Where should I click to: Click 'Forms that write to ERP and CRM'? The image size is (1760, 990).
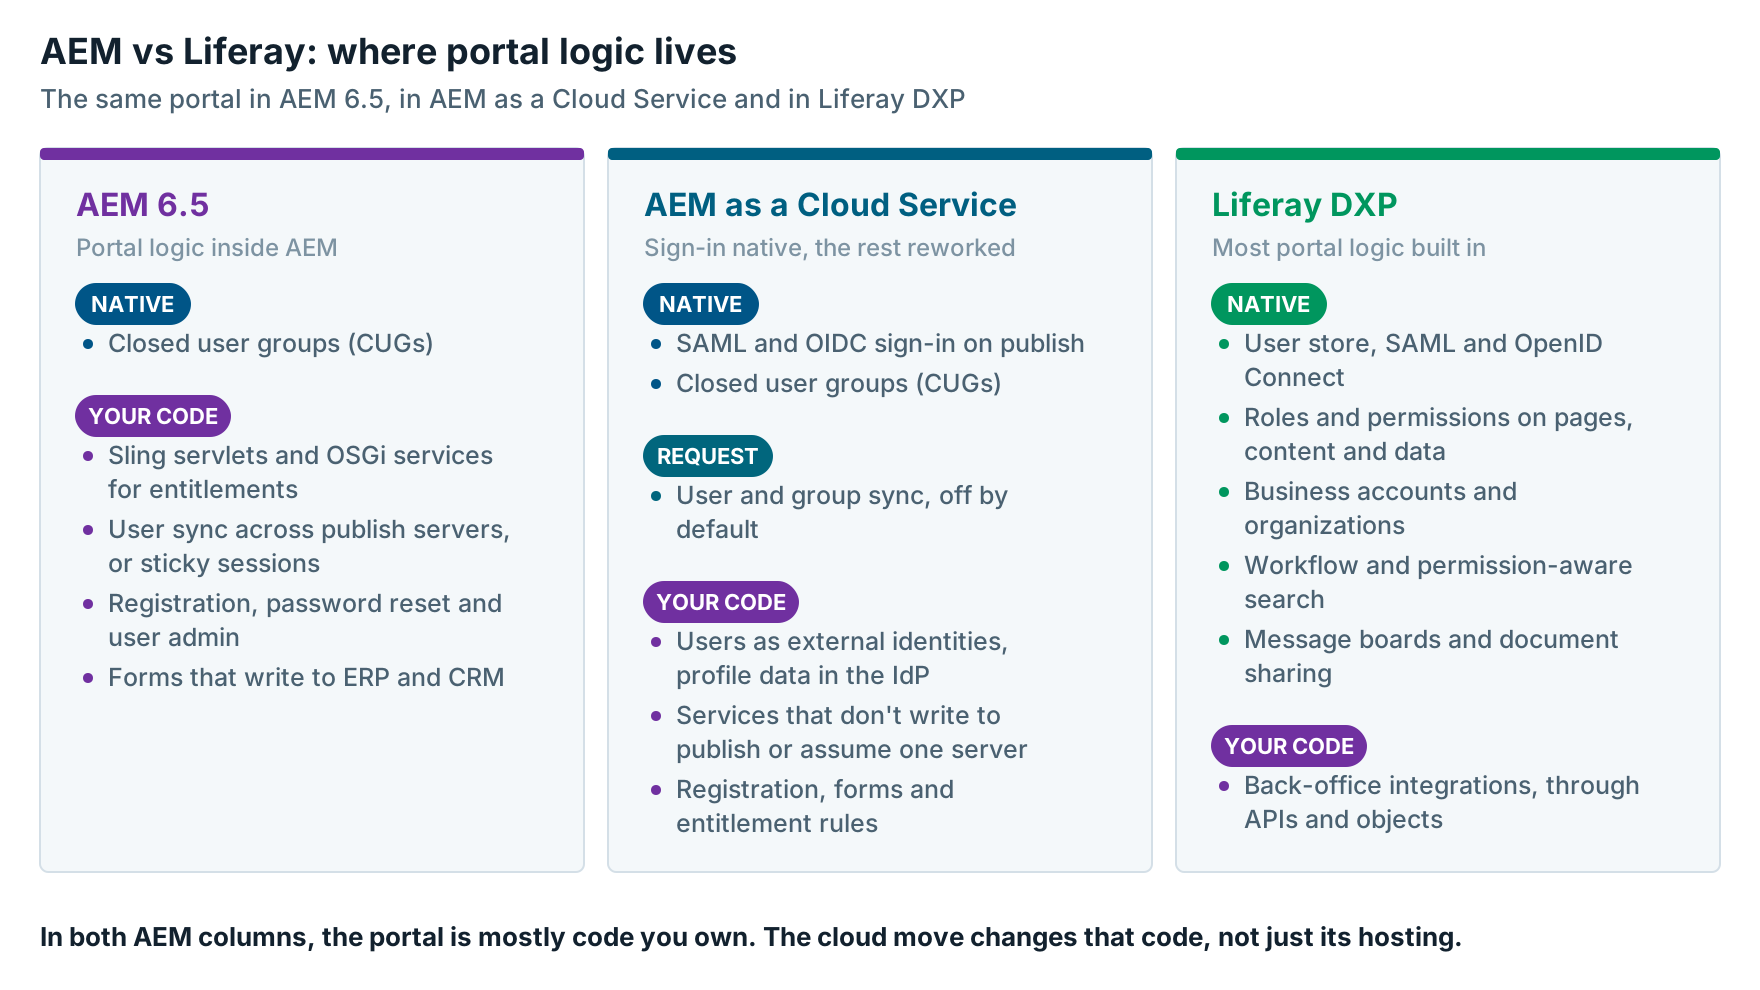[306, 678]
